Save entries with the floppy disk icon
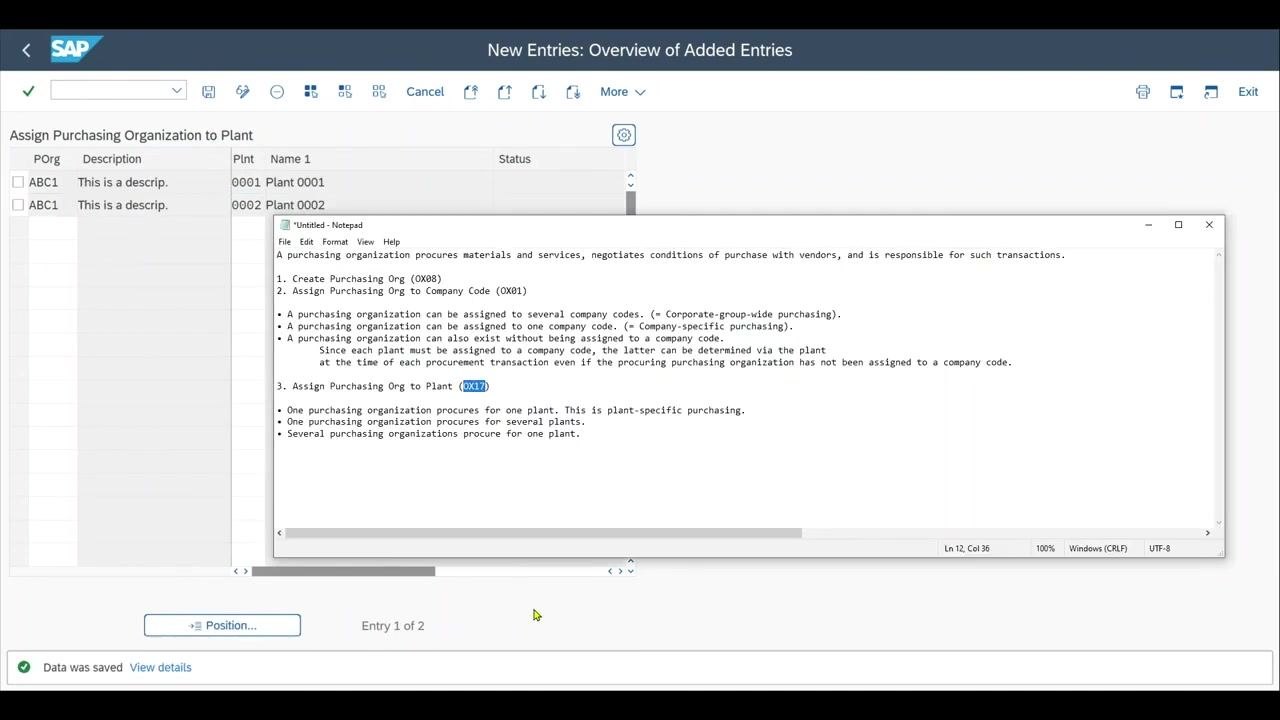The image size is (1280, 720). pyautogui.click(x=208, y=92)
